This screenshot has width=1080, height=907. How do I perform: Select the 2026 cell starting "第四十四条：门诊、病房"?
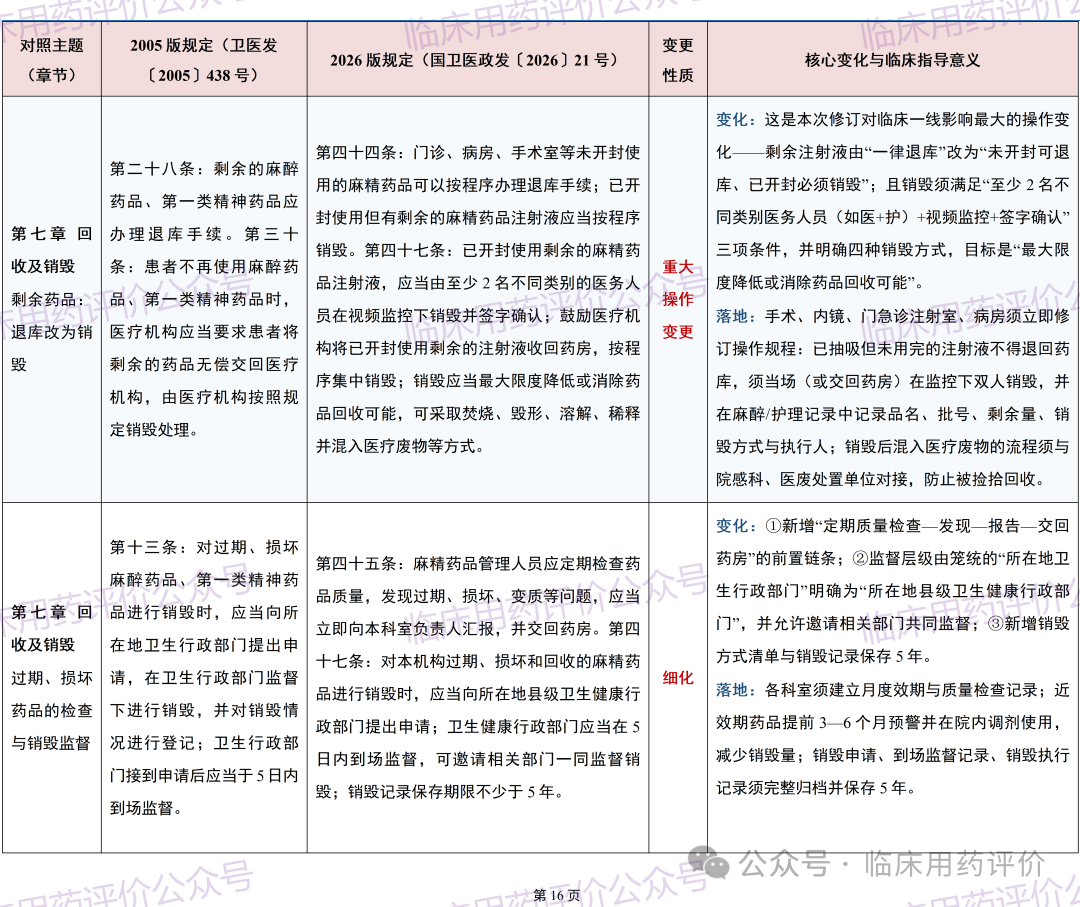coord(477,299)
